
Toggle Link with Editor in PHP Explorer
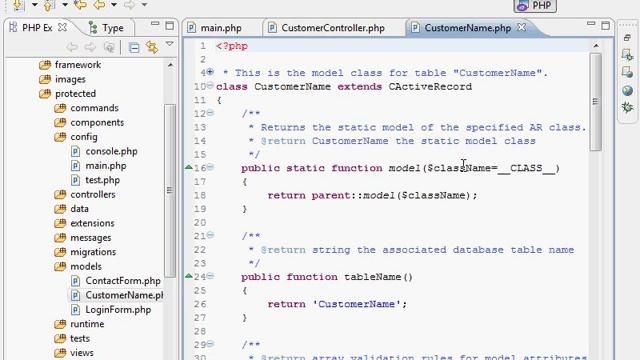click(x=152, y=47)
